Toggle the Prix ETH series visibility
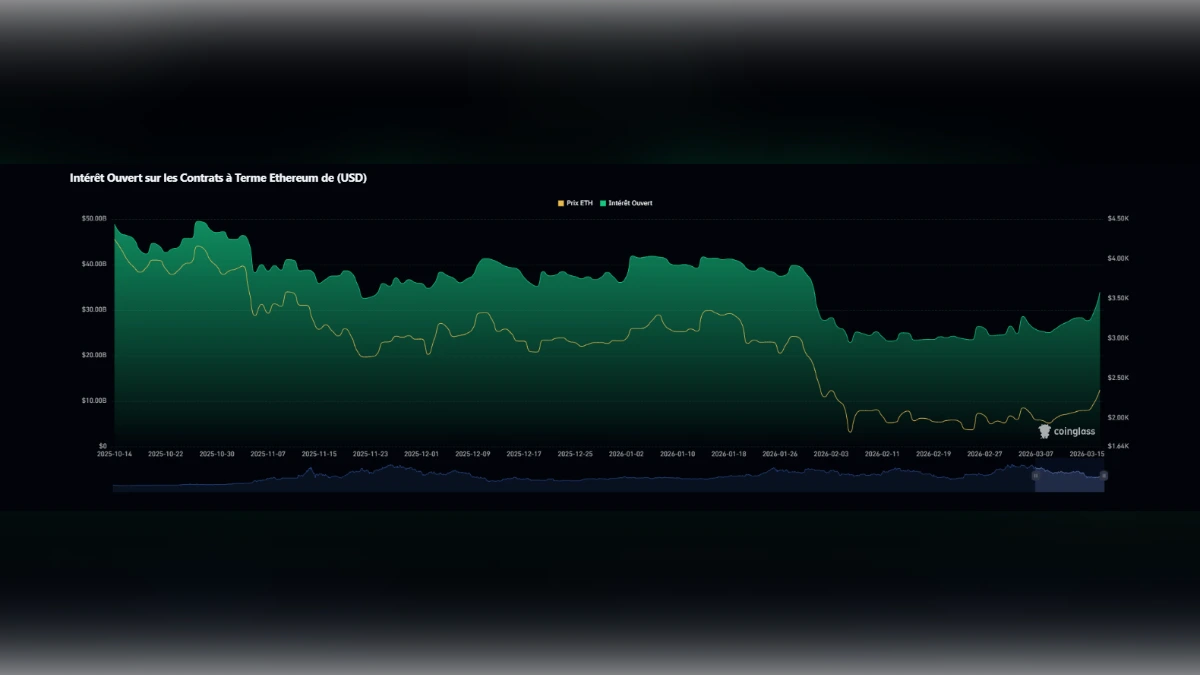 point(575,203)
